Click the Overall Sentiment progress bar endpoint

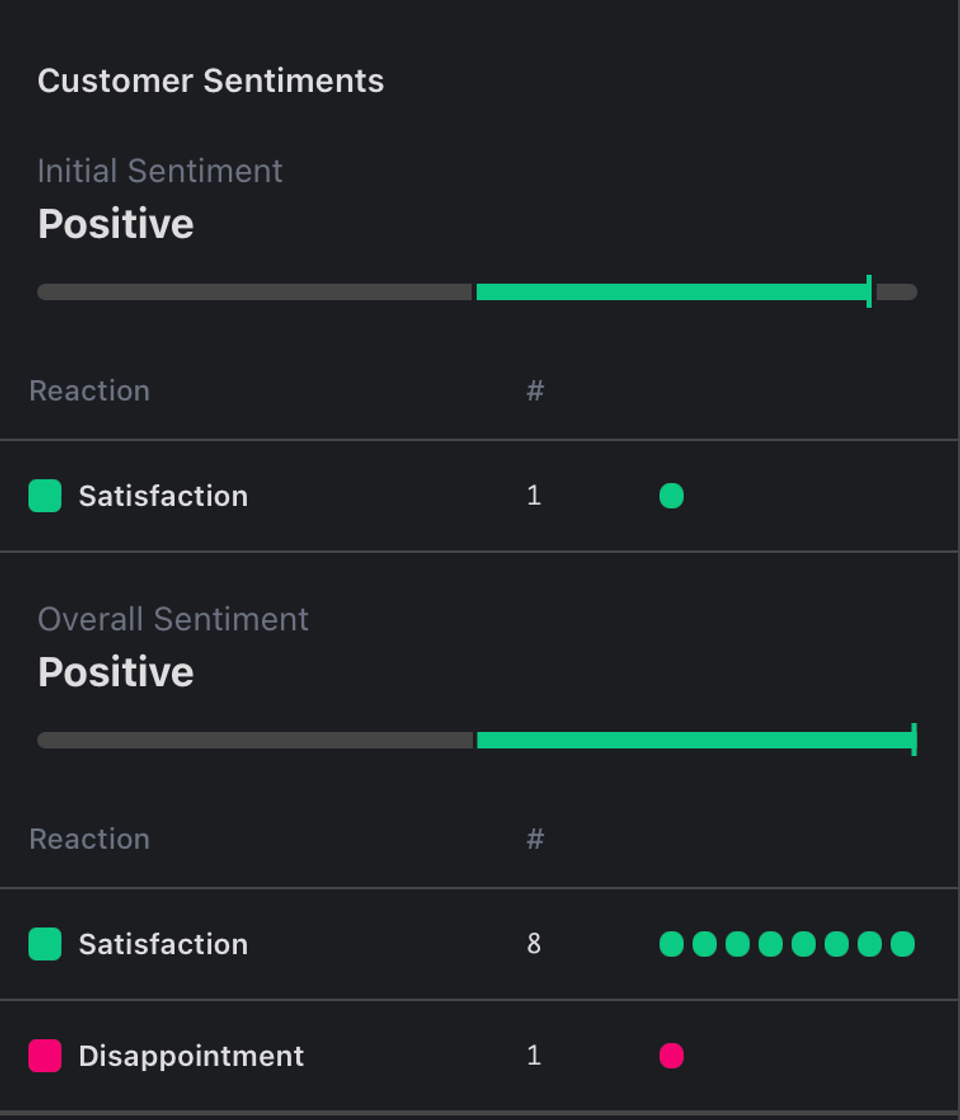coord(913,740)
